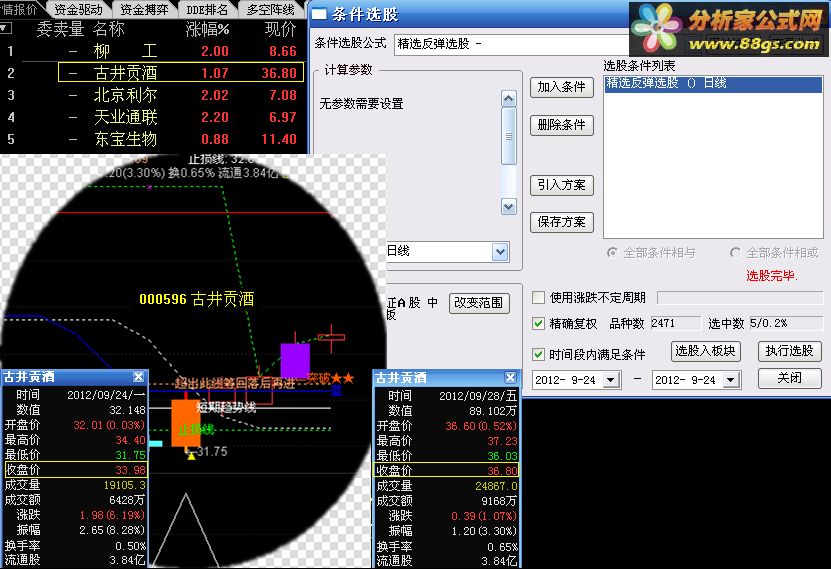Click the 条件选股 window title icon

(x=319, y=14)
